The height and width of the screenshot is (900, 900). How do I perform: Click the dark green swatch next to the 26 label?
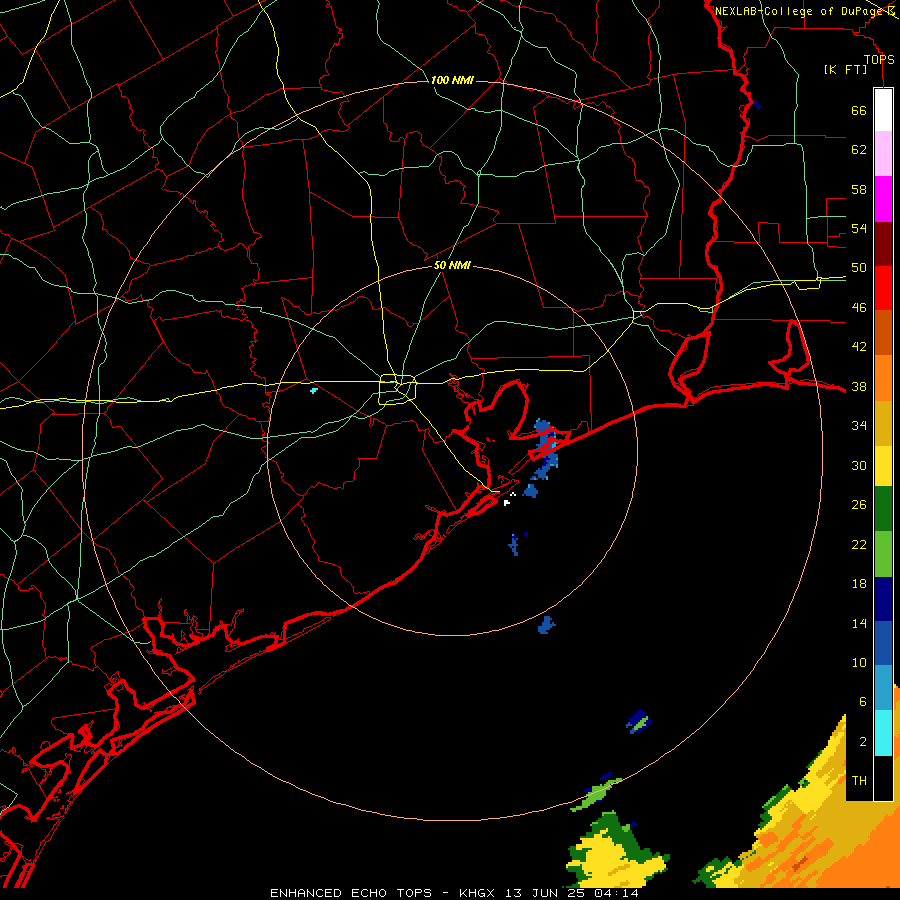883,509
